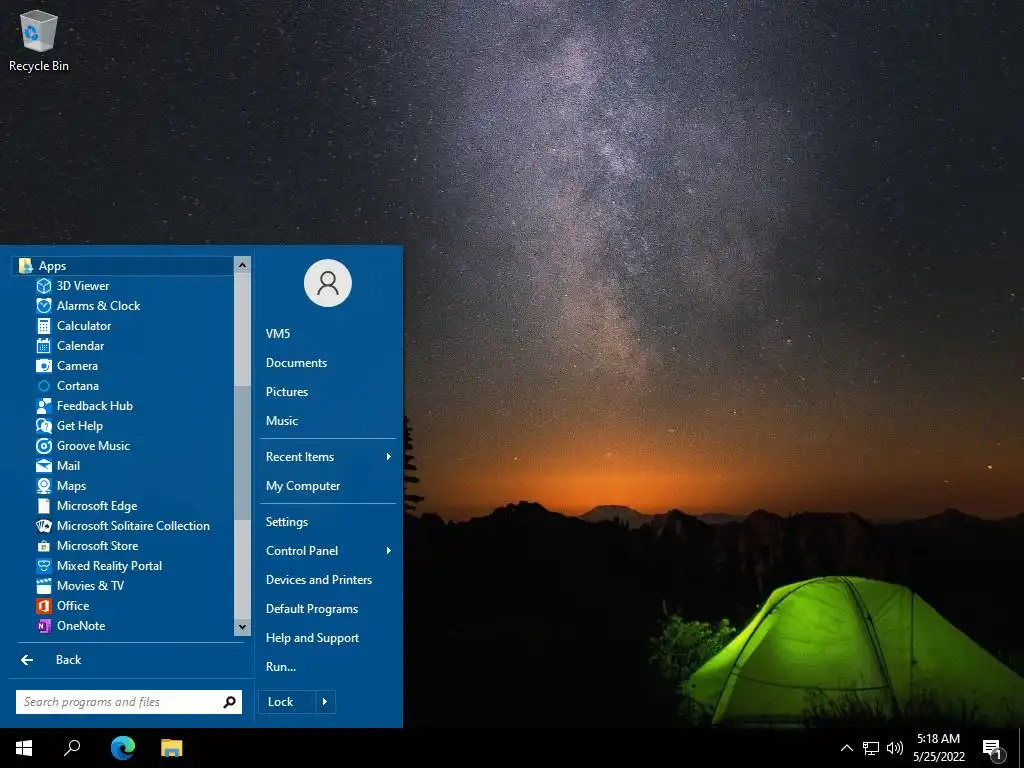Image resolution: width=1024 pixels, height=768 pixels.
Task: Launch the Office app icon
Action: click(x=44, y=606)
